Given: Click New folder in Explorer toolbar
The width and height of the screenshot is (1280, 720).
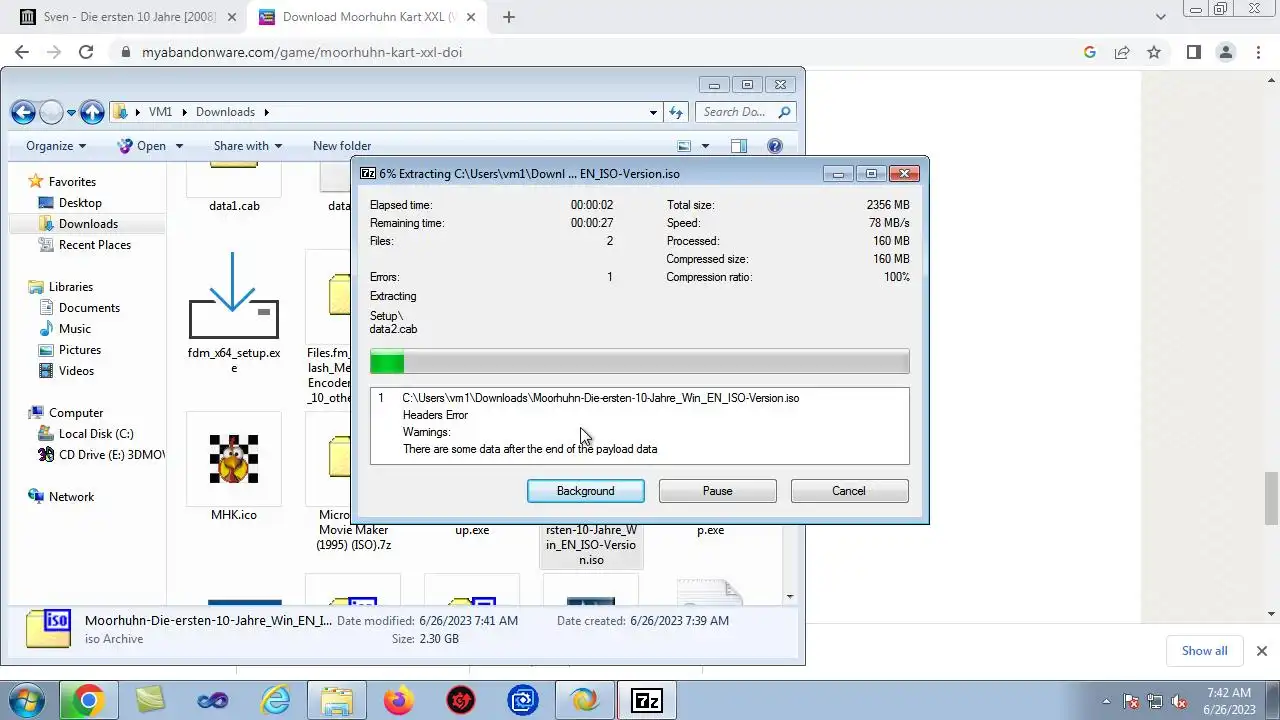Looking at the screenshot, I should 342,146.
